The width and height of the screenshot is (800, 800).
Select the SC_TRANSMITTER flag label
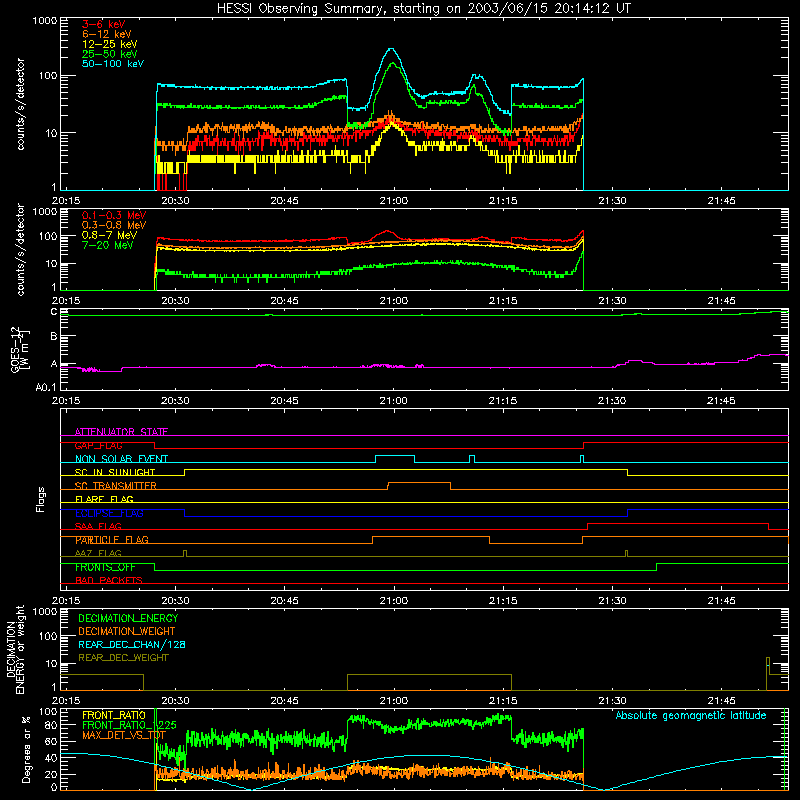coord(115,486)
